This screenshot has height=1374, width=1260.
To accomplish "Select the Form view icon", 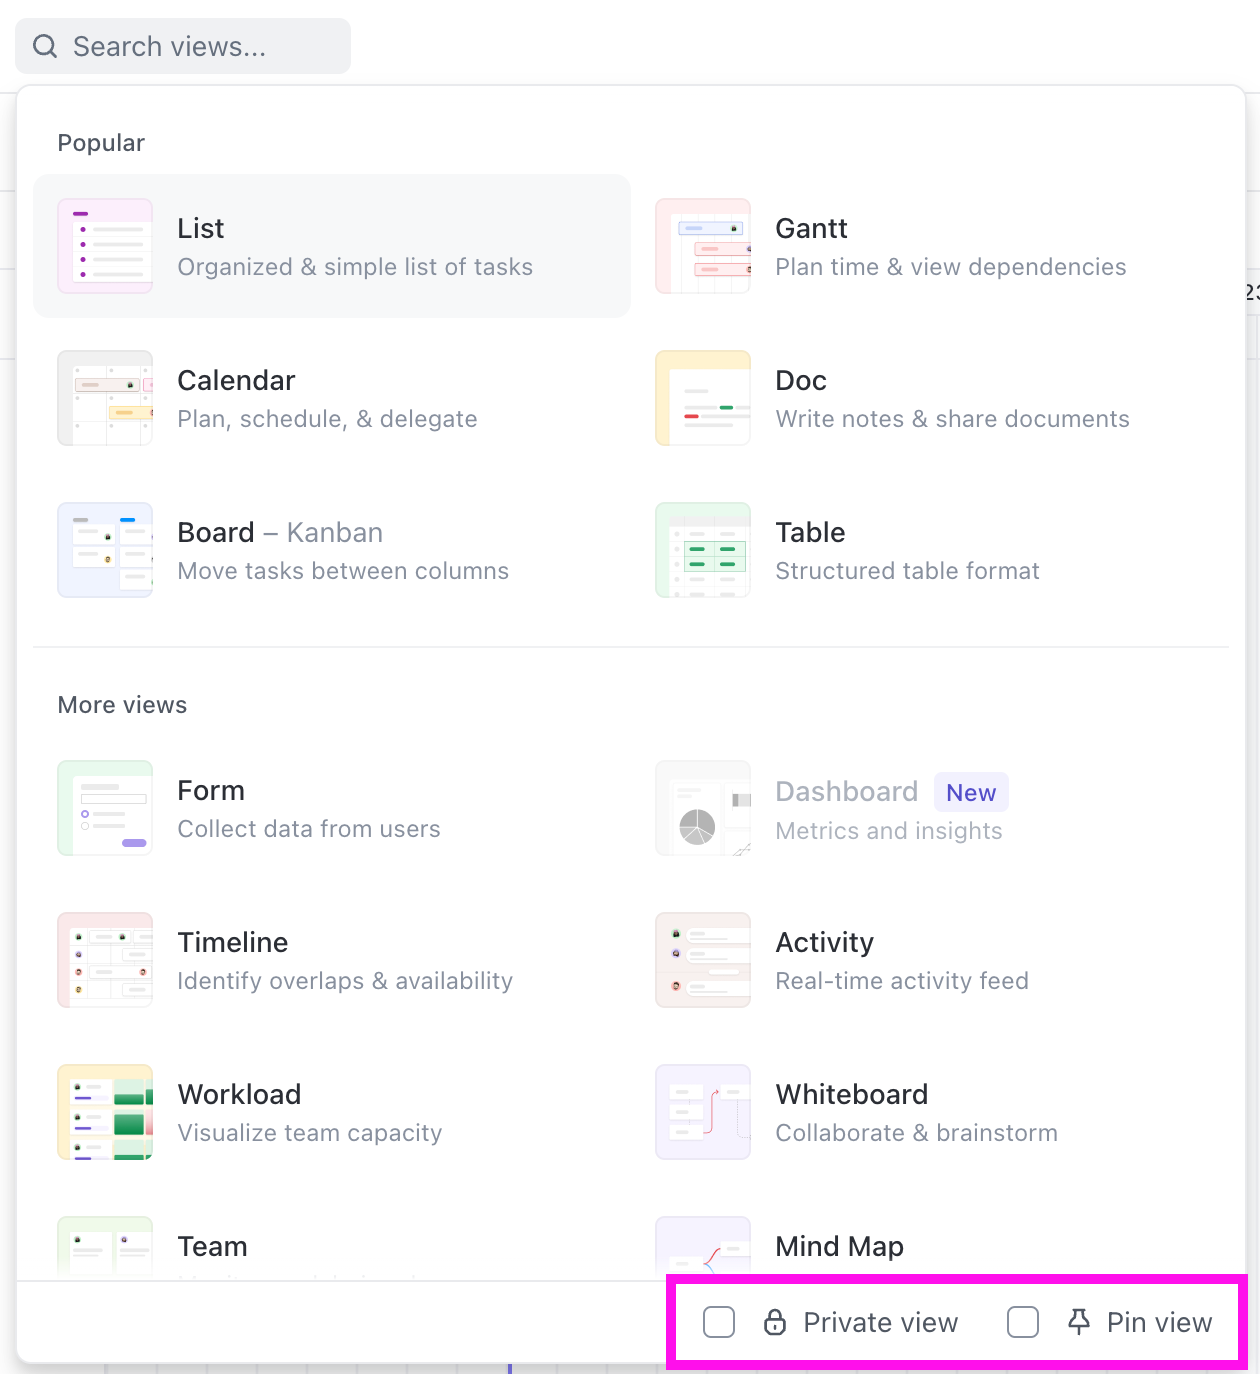I will point(105,808).
